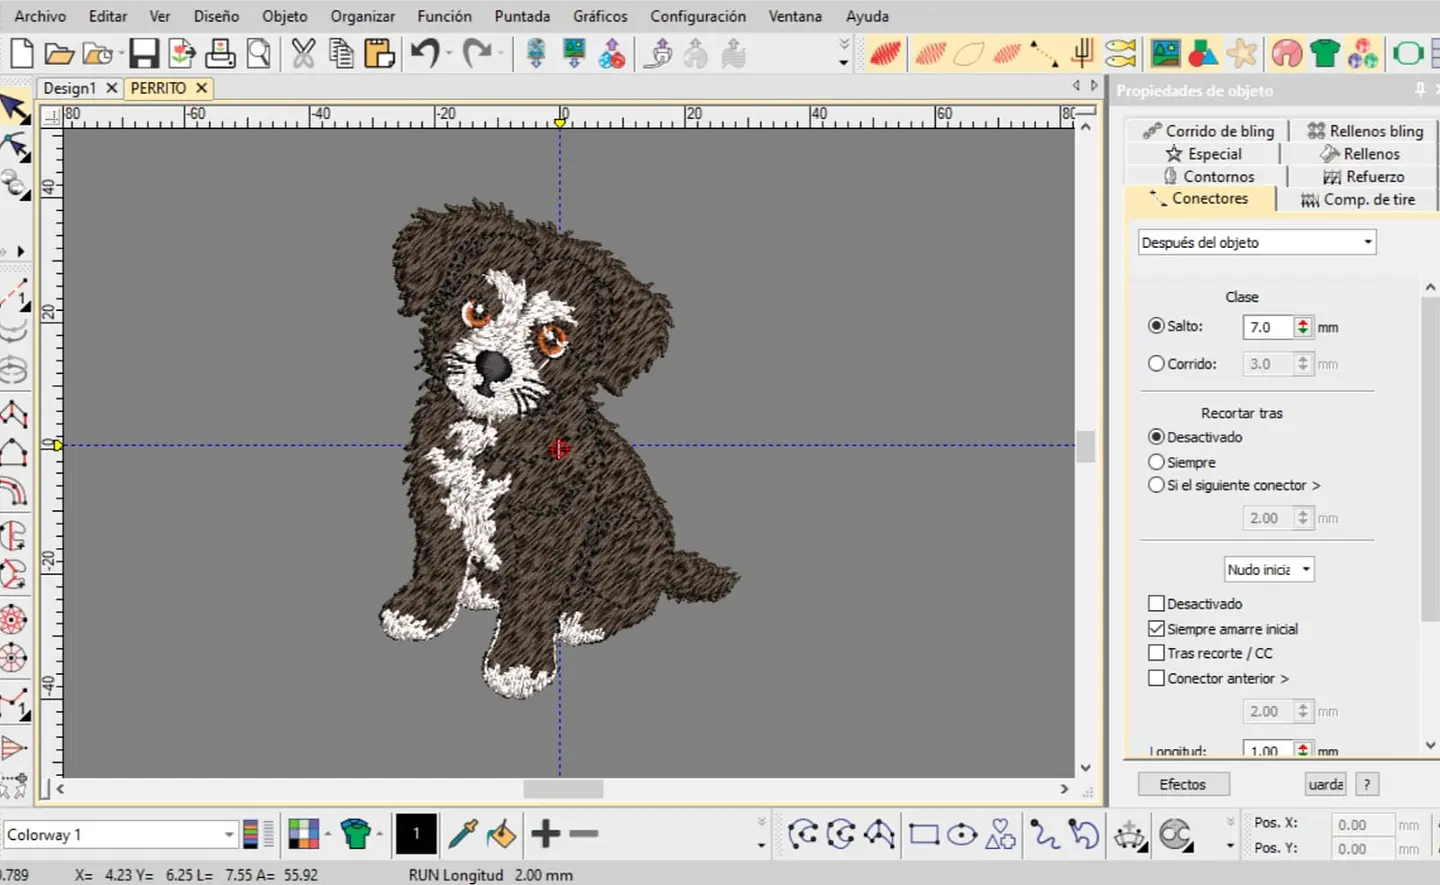Select Salto radio button

pos(1156,326)
